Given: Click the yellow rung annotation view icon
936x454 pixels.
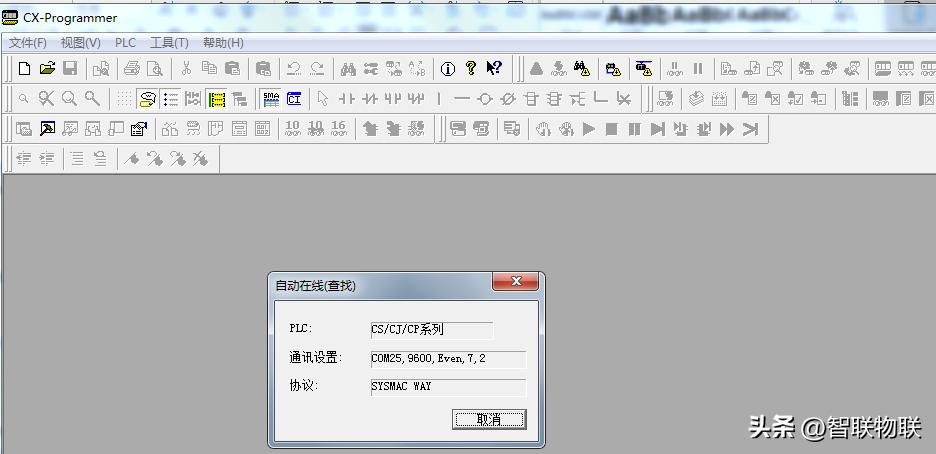Looking at the screenshot, I should click(x=216, y=98).
